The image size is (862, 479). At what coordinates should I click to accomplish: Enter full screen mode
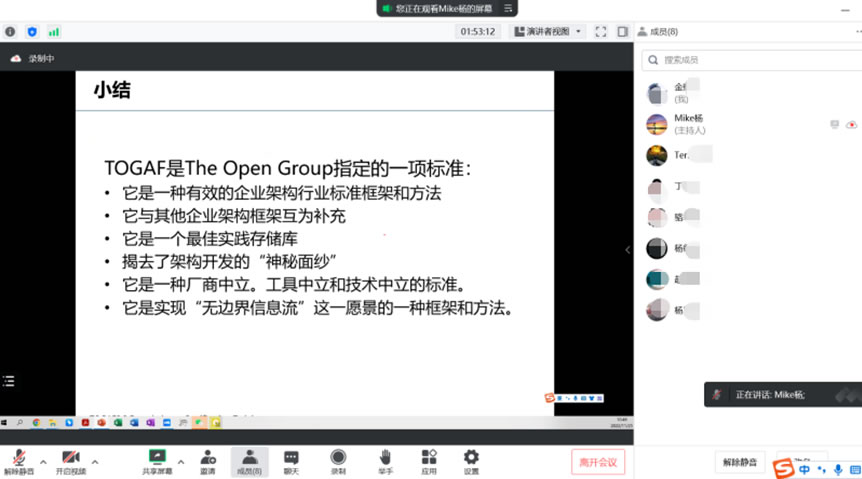pyautogui.click(x=600, y=32)
